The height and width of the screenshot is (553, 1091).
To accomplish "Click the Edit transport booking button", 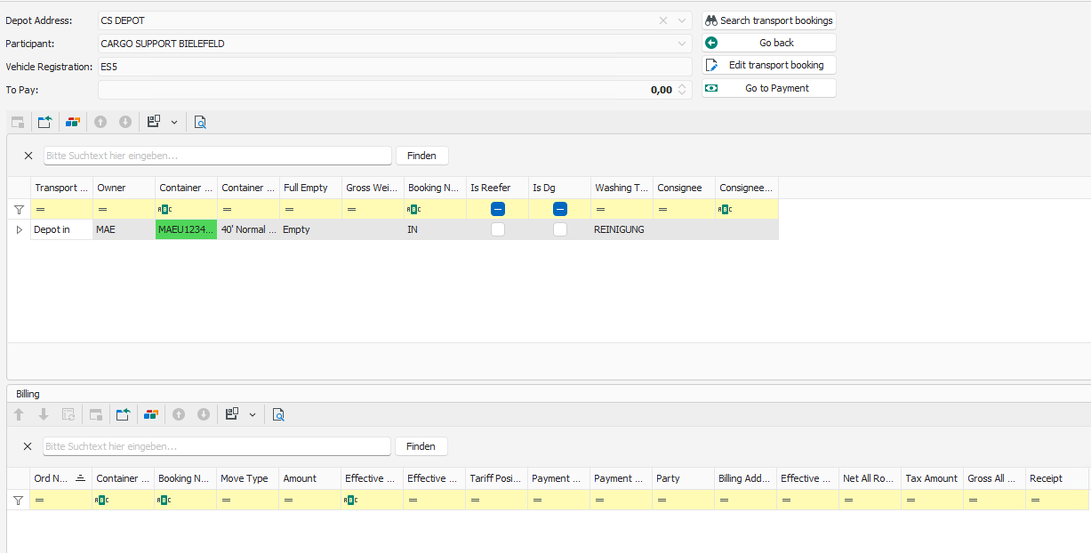I will pos(768,65).
